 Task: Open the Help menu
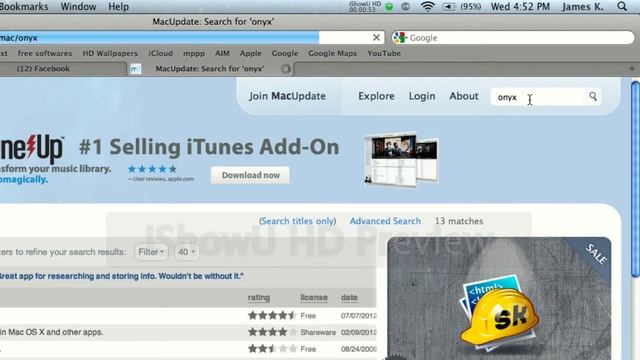click(118, 7)
